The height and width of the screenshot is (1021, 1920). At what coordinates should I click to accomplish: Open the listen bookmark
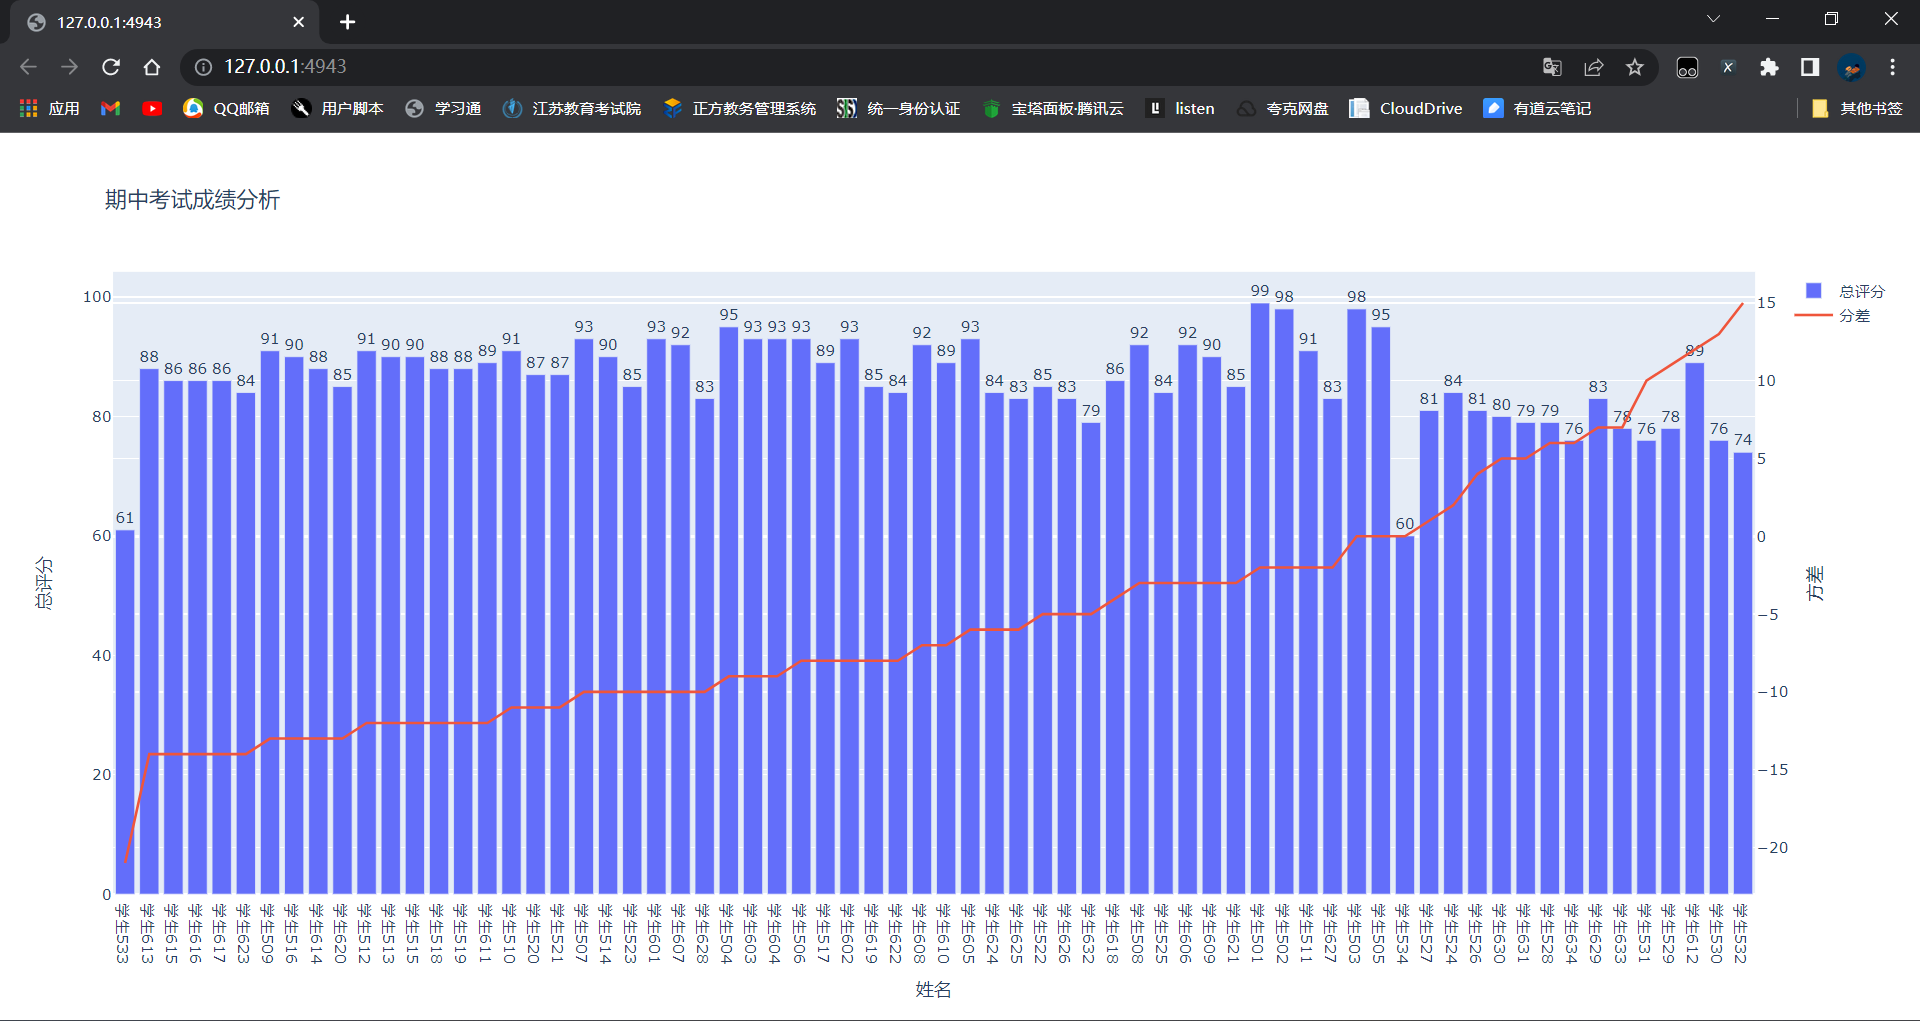(x=1181, y=108)
